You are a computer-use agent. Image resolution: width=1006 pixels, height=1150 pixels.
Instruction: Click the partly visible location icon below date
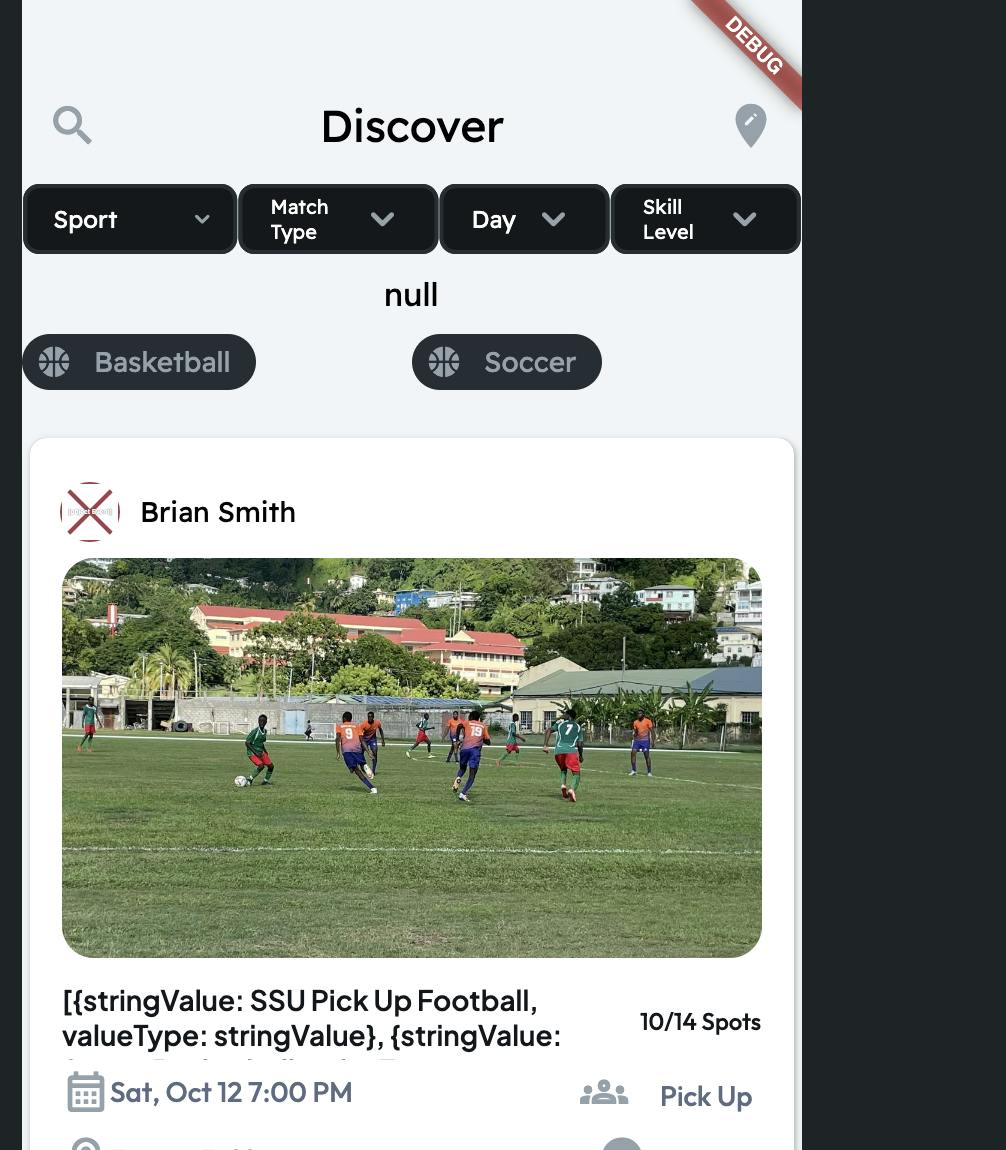pos(85,1144)
